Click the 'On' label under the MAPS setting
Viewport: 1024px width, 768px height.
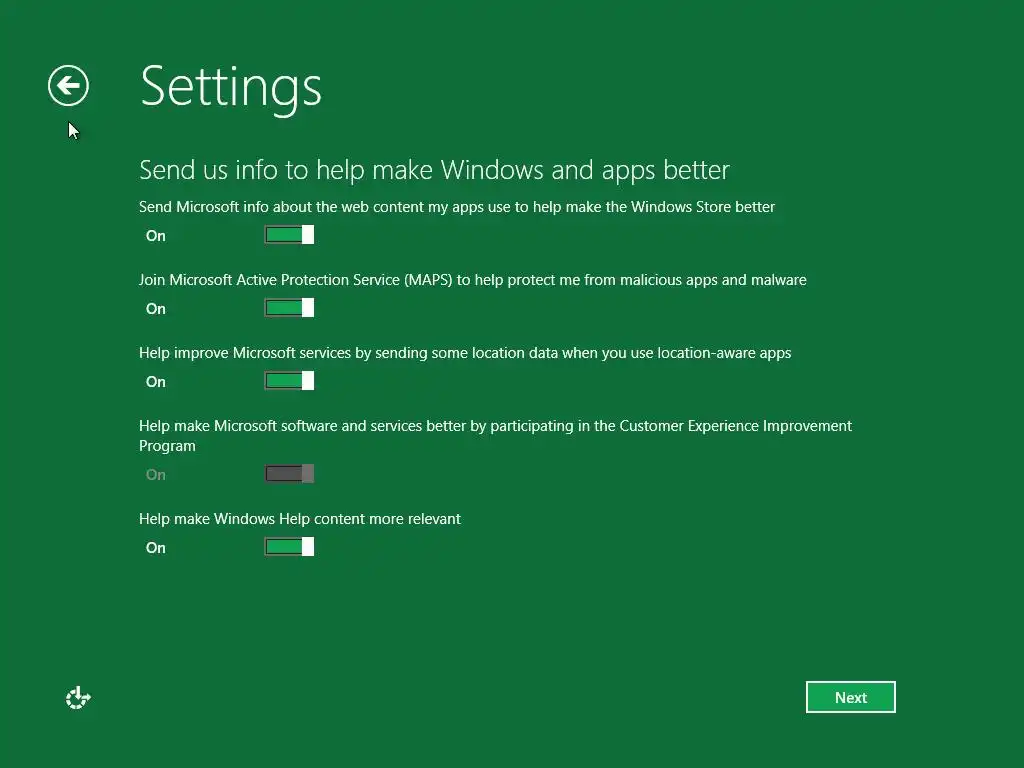[x=155, y=309]
